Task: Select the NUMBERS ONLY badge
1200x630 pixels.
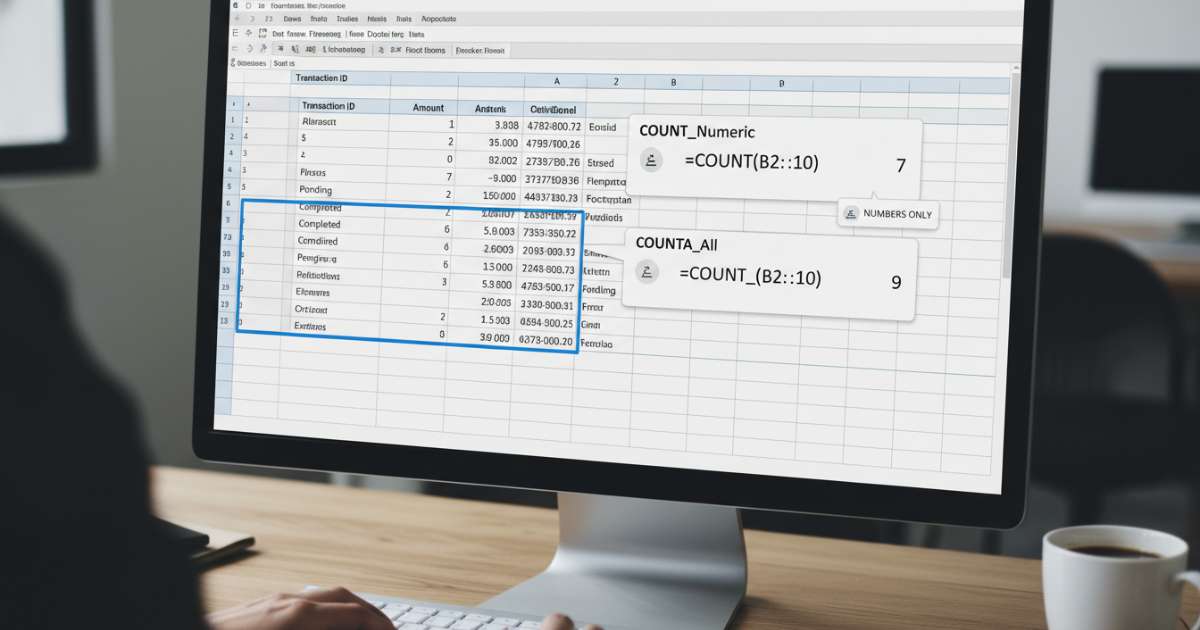Action: pyautogui.click(x=888, y=213)
